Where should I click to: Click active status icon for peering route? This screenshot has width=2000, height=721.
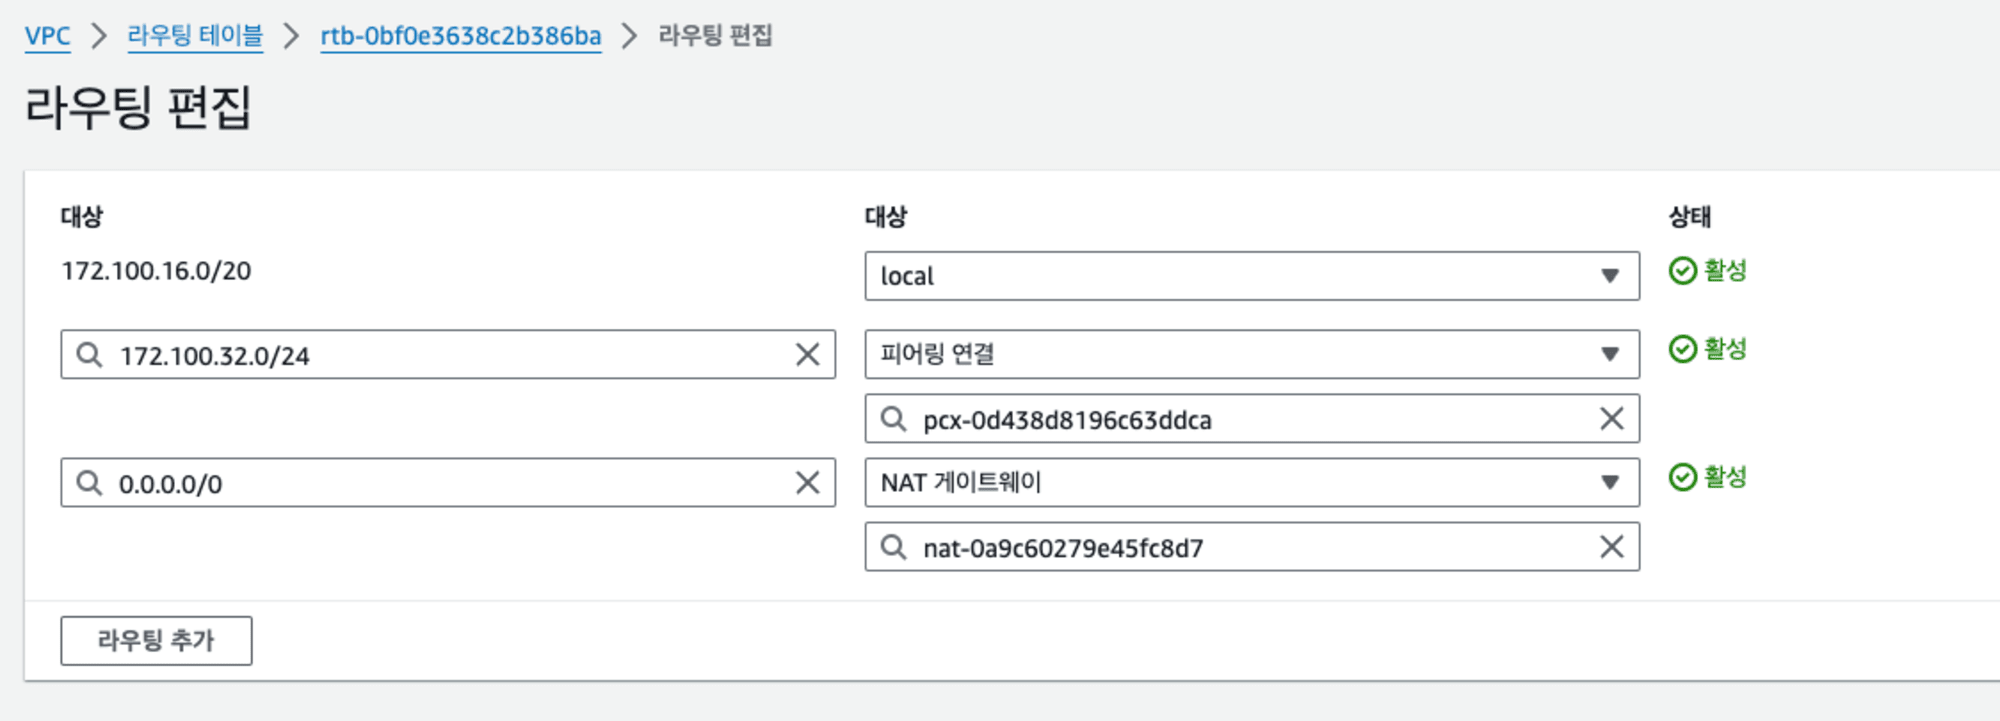point(1683,348)
